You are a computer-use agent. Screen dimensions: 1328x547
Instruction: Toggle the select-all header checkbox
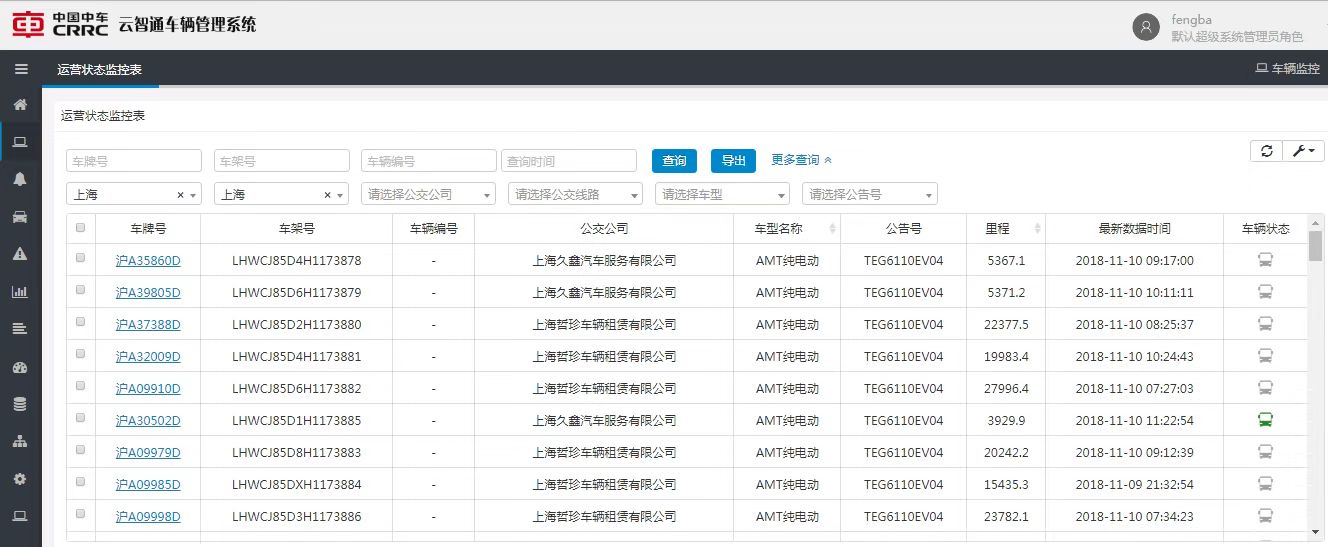point(81,228)
